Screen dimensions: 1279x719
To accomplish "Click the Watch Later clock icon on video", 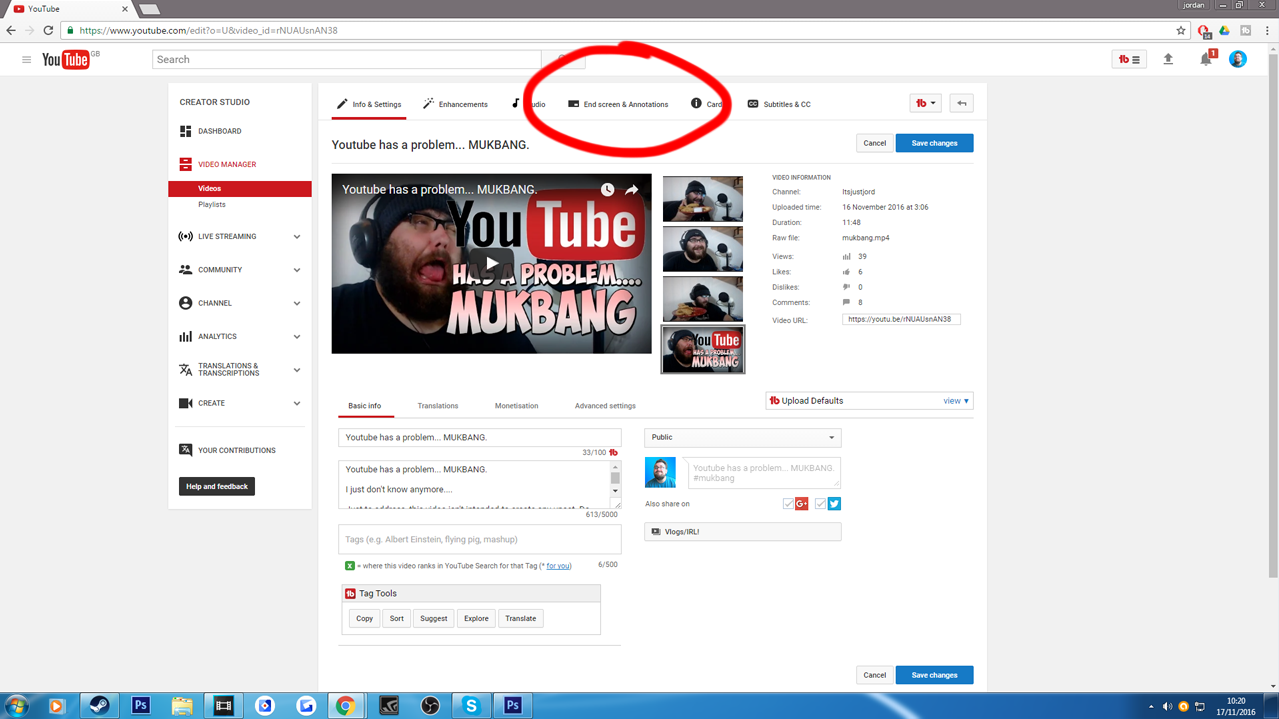I will (x=607, y=190).
